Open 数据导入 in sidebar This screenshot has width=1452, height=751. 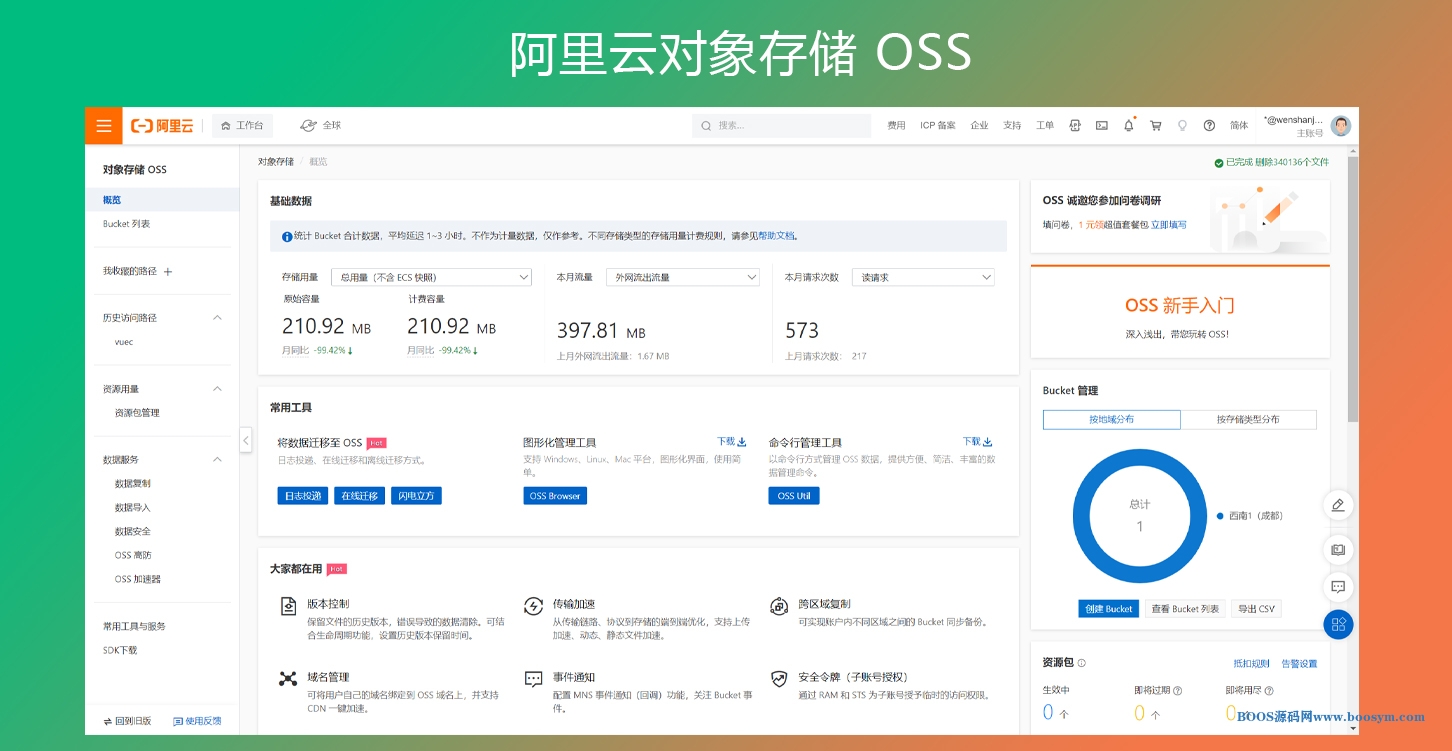132,508
